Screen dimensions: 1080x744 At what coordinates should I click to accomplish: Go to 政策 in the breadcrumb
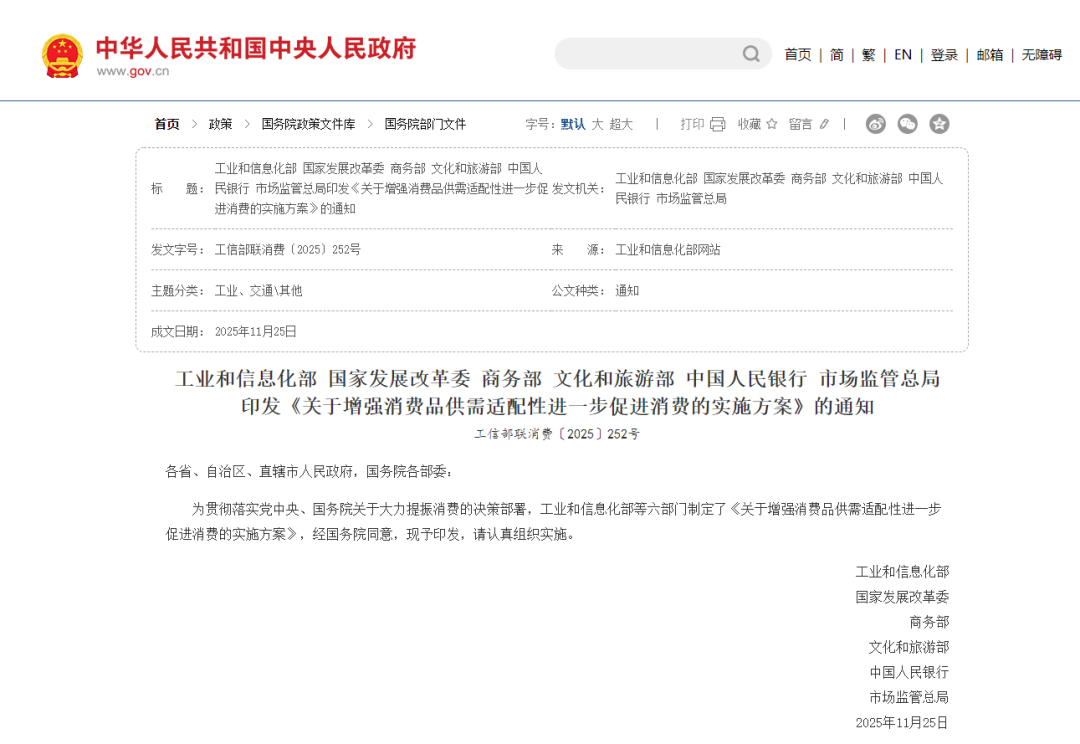[x=220, y=124]
